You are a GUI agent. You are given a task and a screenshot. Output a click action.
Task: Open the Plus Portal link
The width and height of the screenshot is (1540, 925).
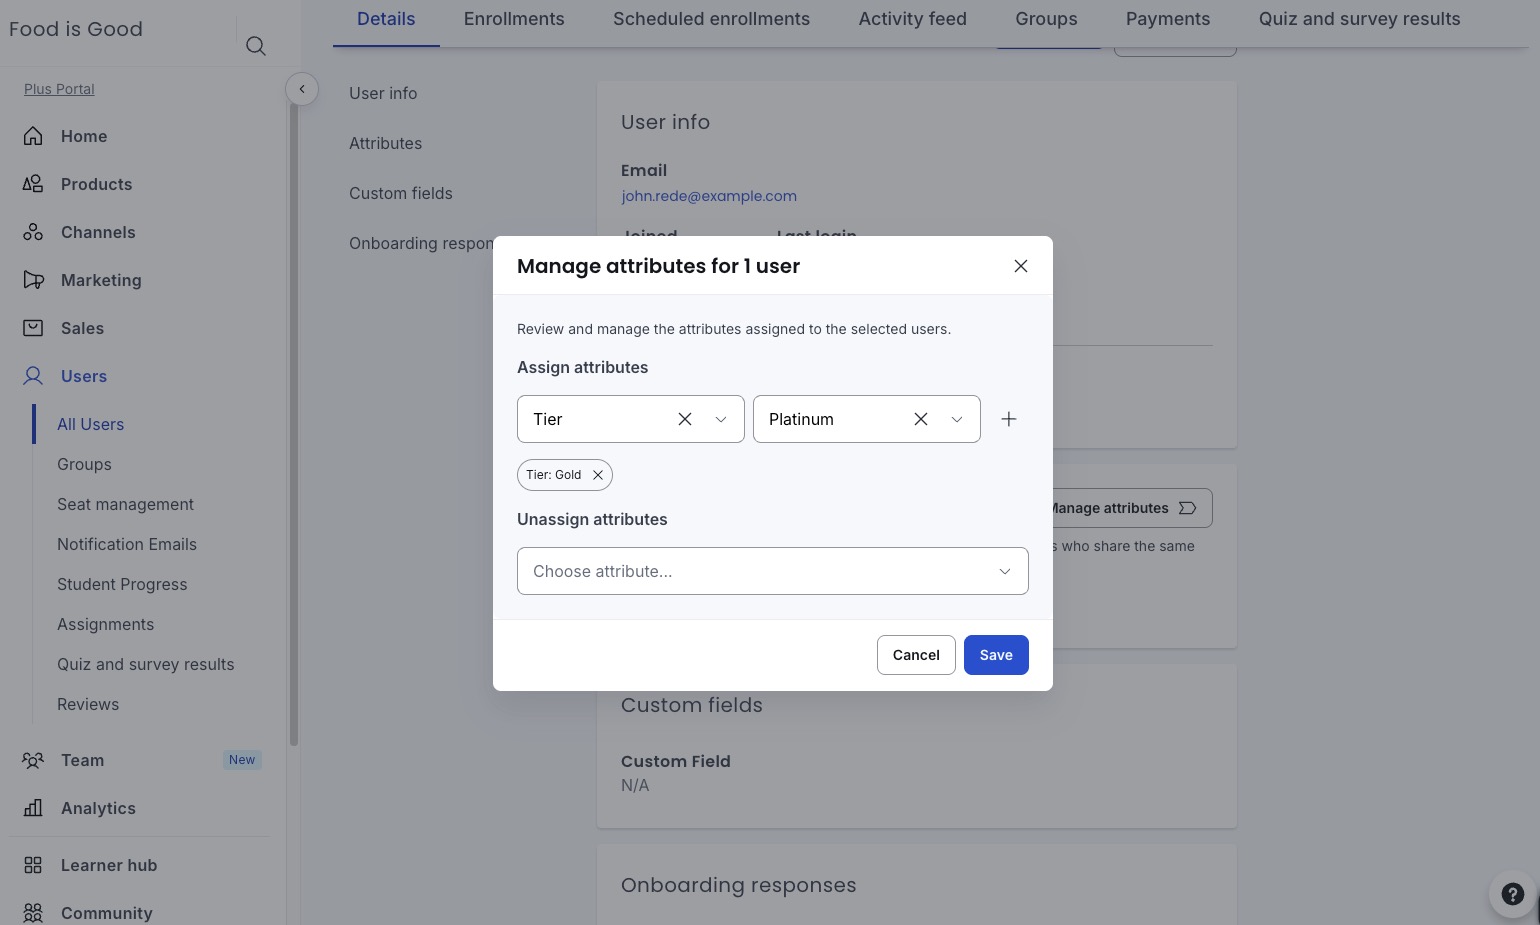(x=59, y=89)
